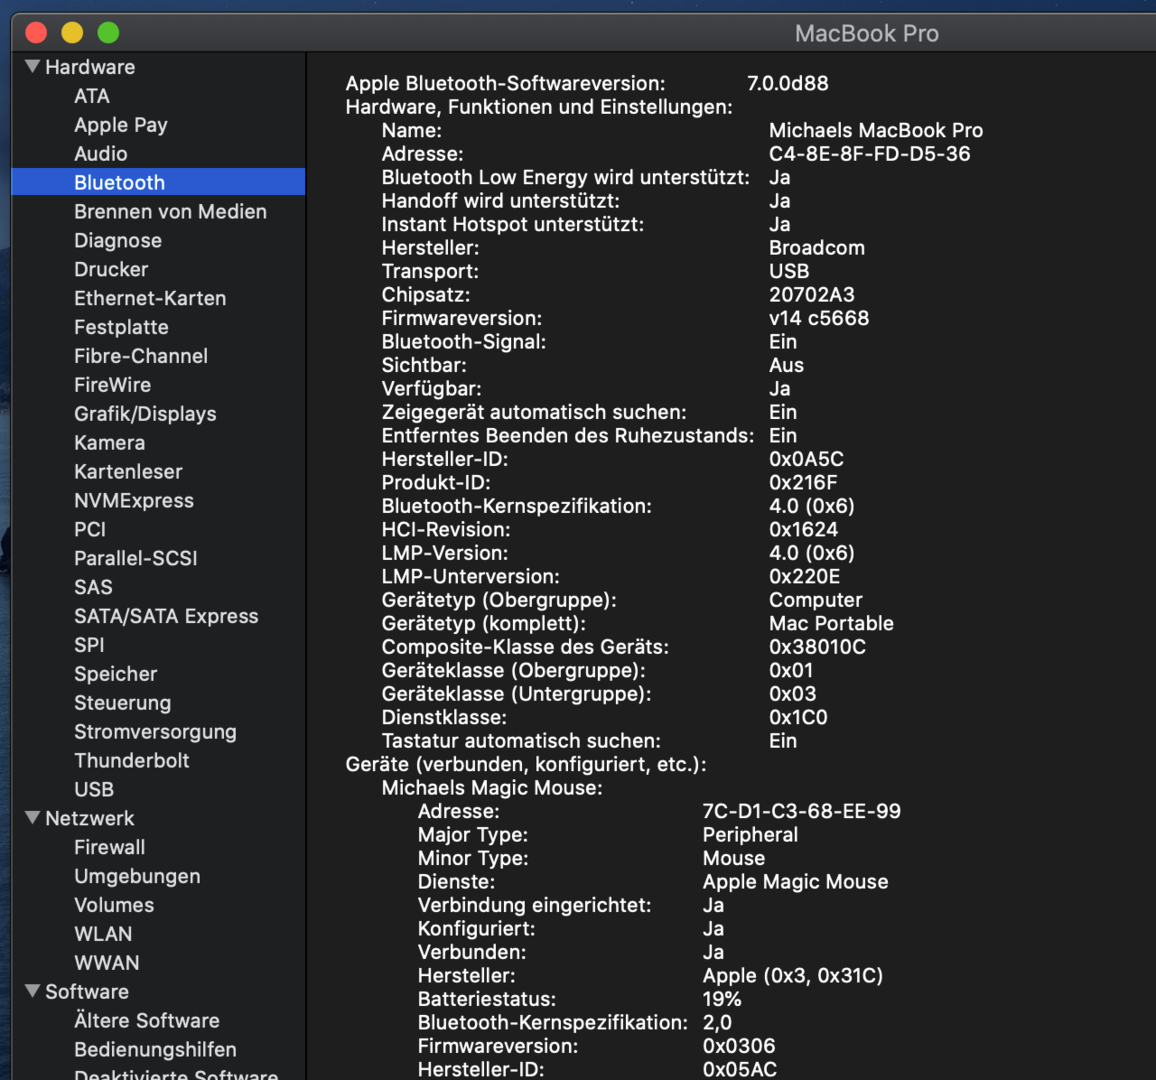The height and width of the screenshot is (1080, 1156).
Task: Select Firewall under Netzwerk
Action: click(109, 847)
